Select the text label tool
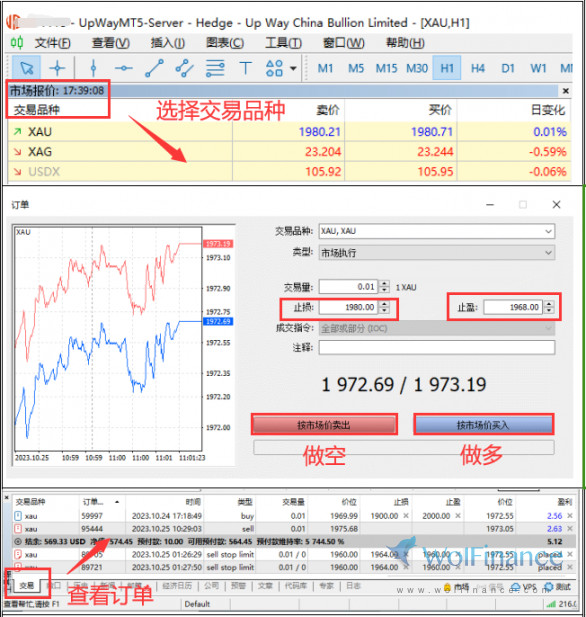The image size is (586, 617). point(246,68)
